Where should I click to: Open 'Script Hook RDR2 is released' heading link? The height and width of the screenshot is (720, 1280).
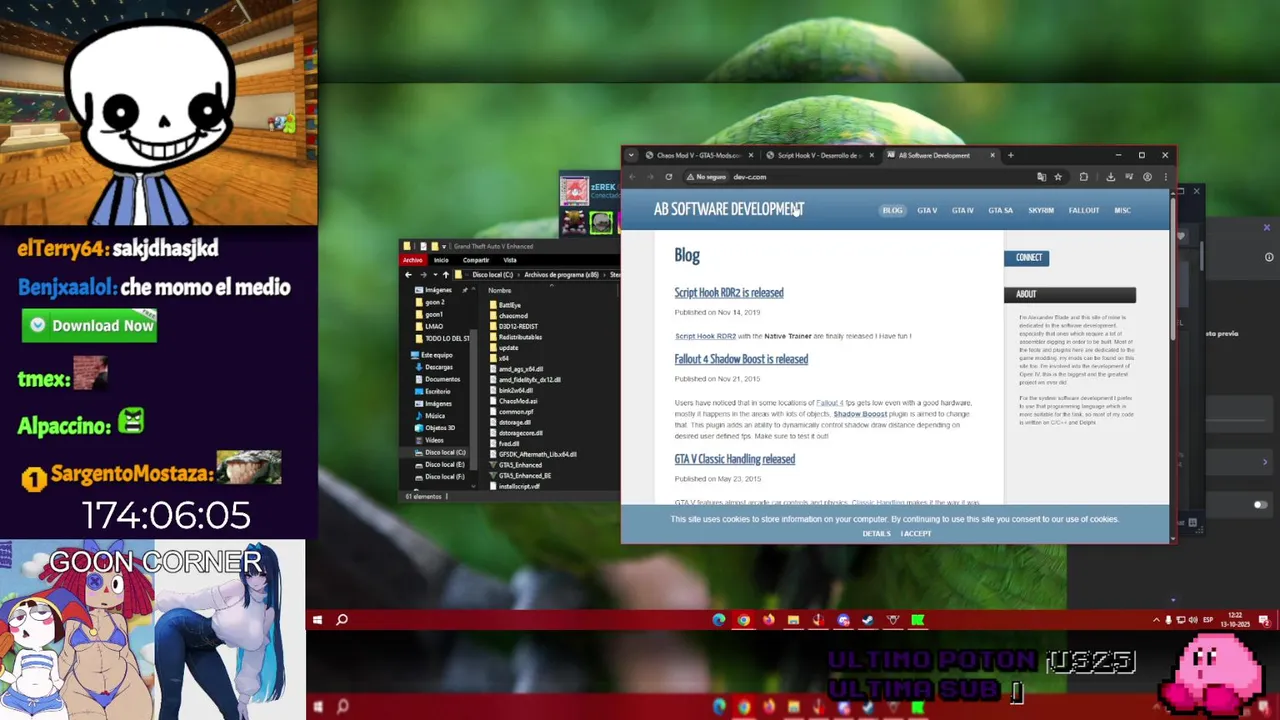point(729,293)
